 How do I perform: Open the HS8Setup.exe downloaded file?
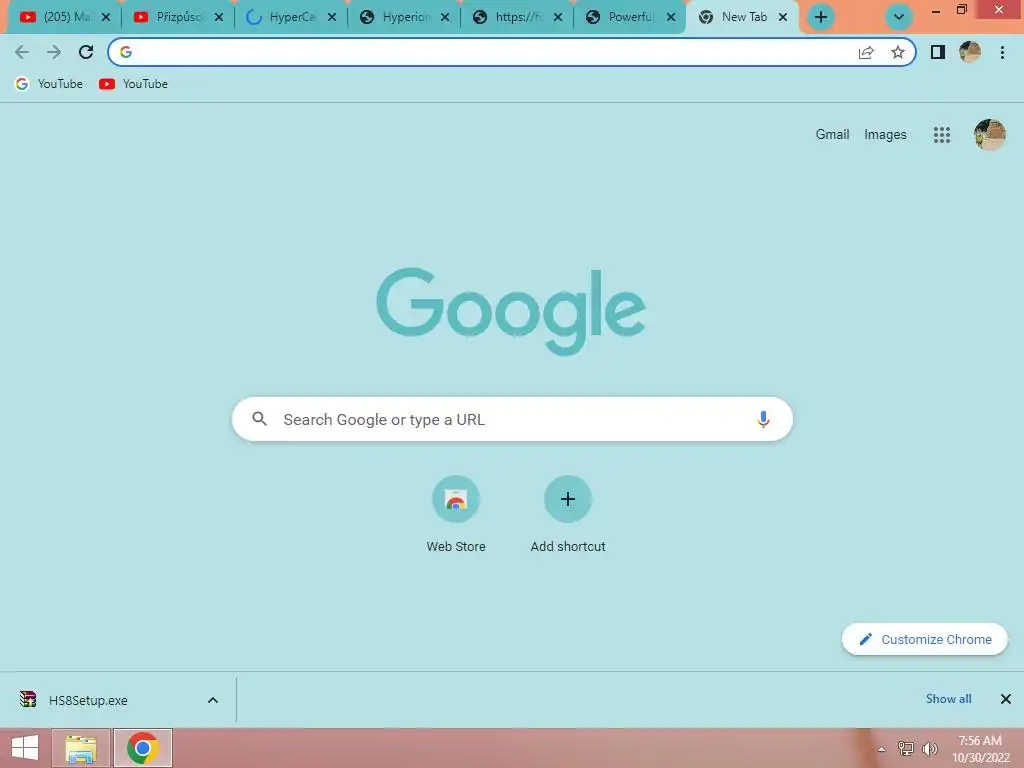(x=88, y=700)
